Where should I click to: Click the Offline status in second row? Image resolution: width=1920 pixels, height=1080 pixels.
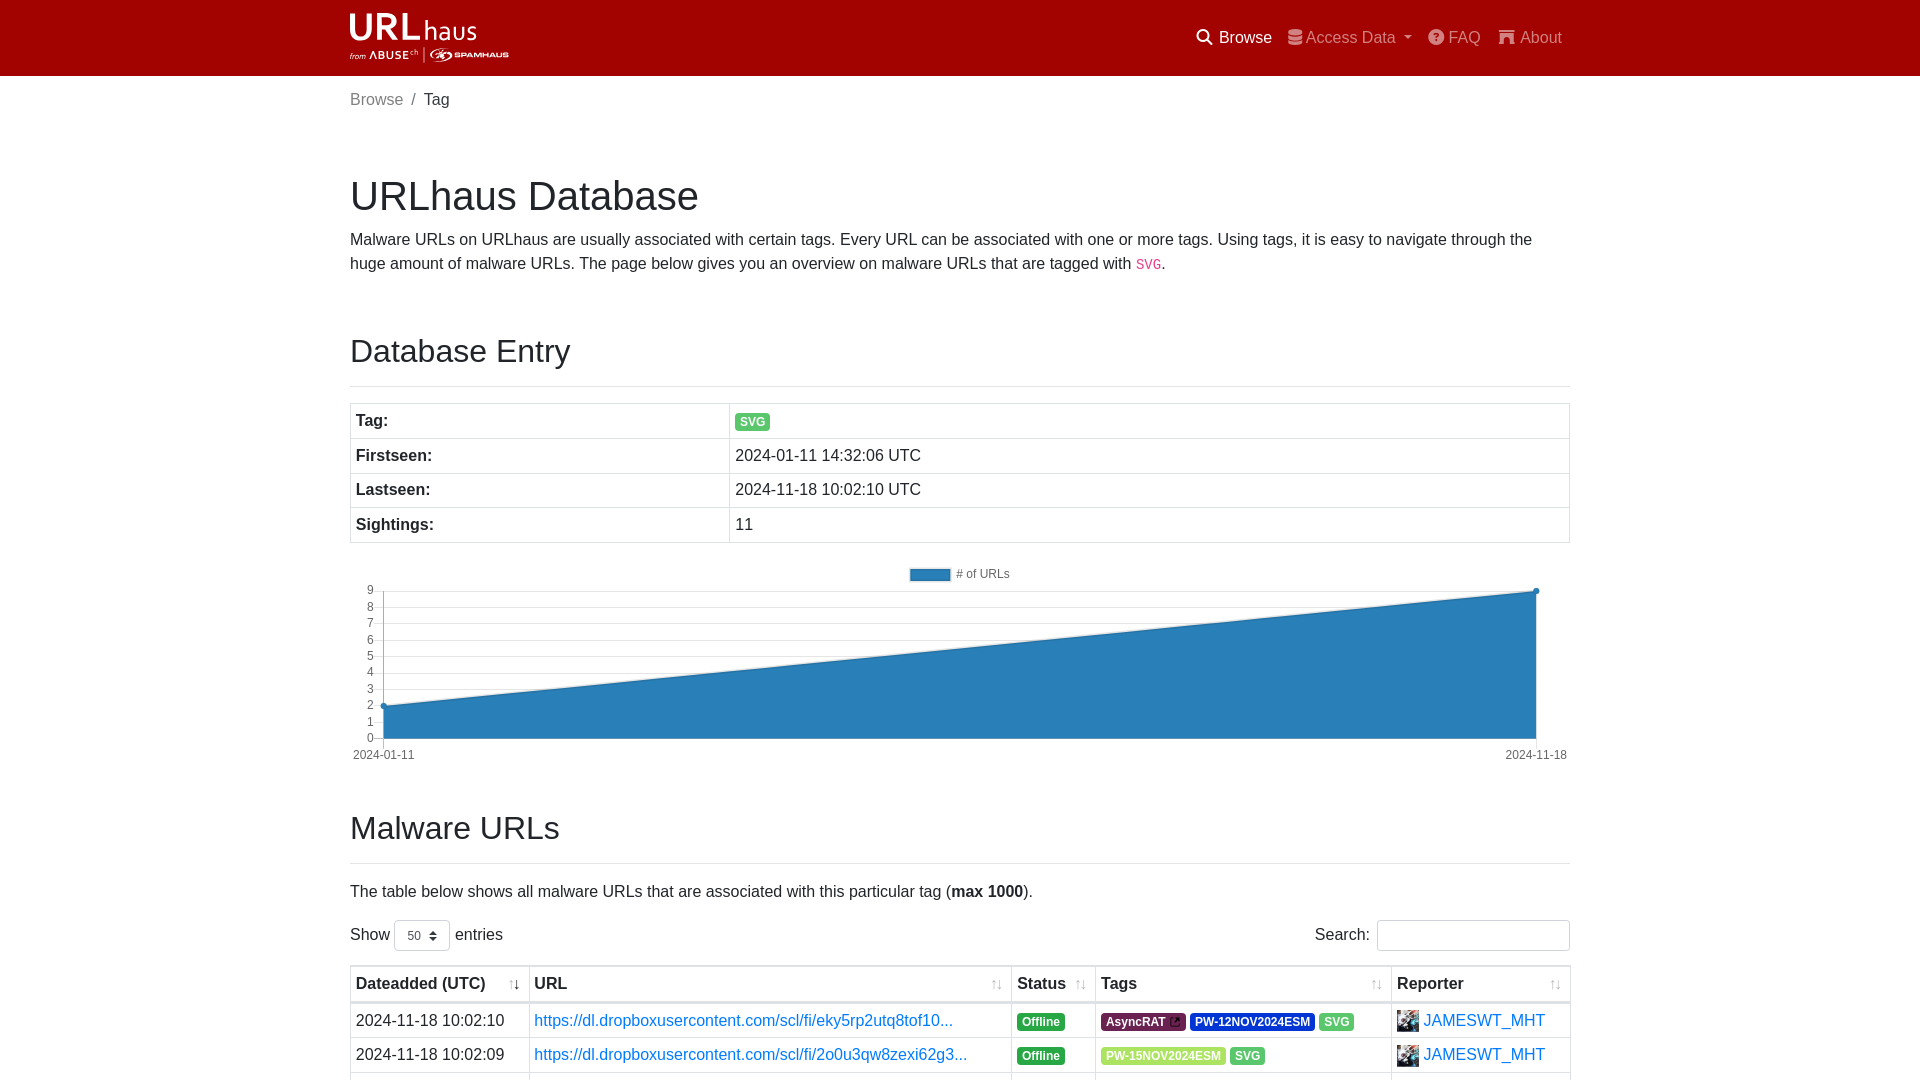(x=1041, y=1056)
